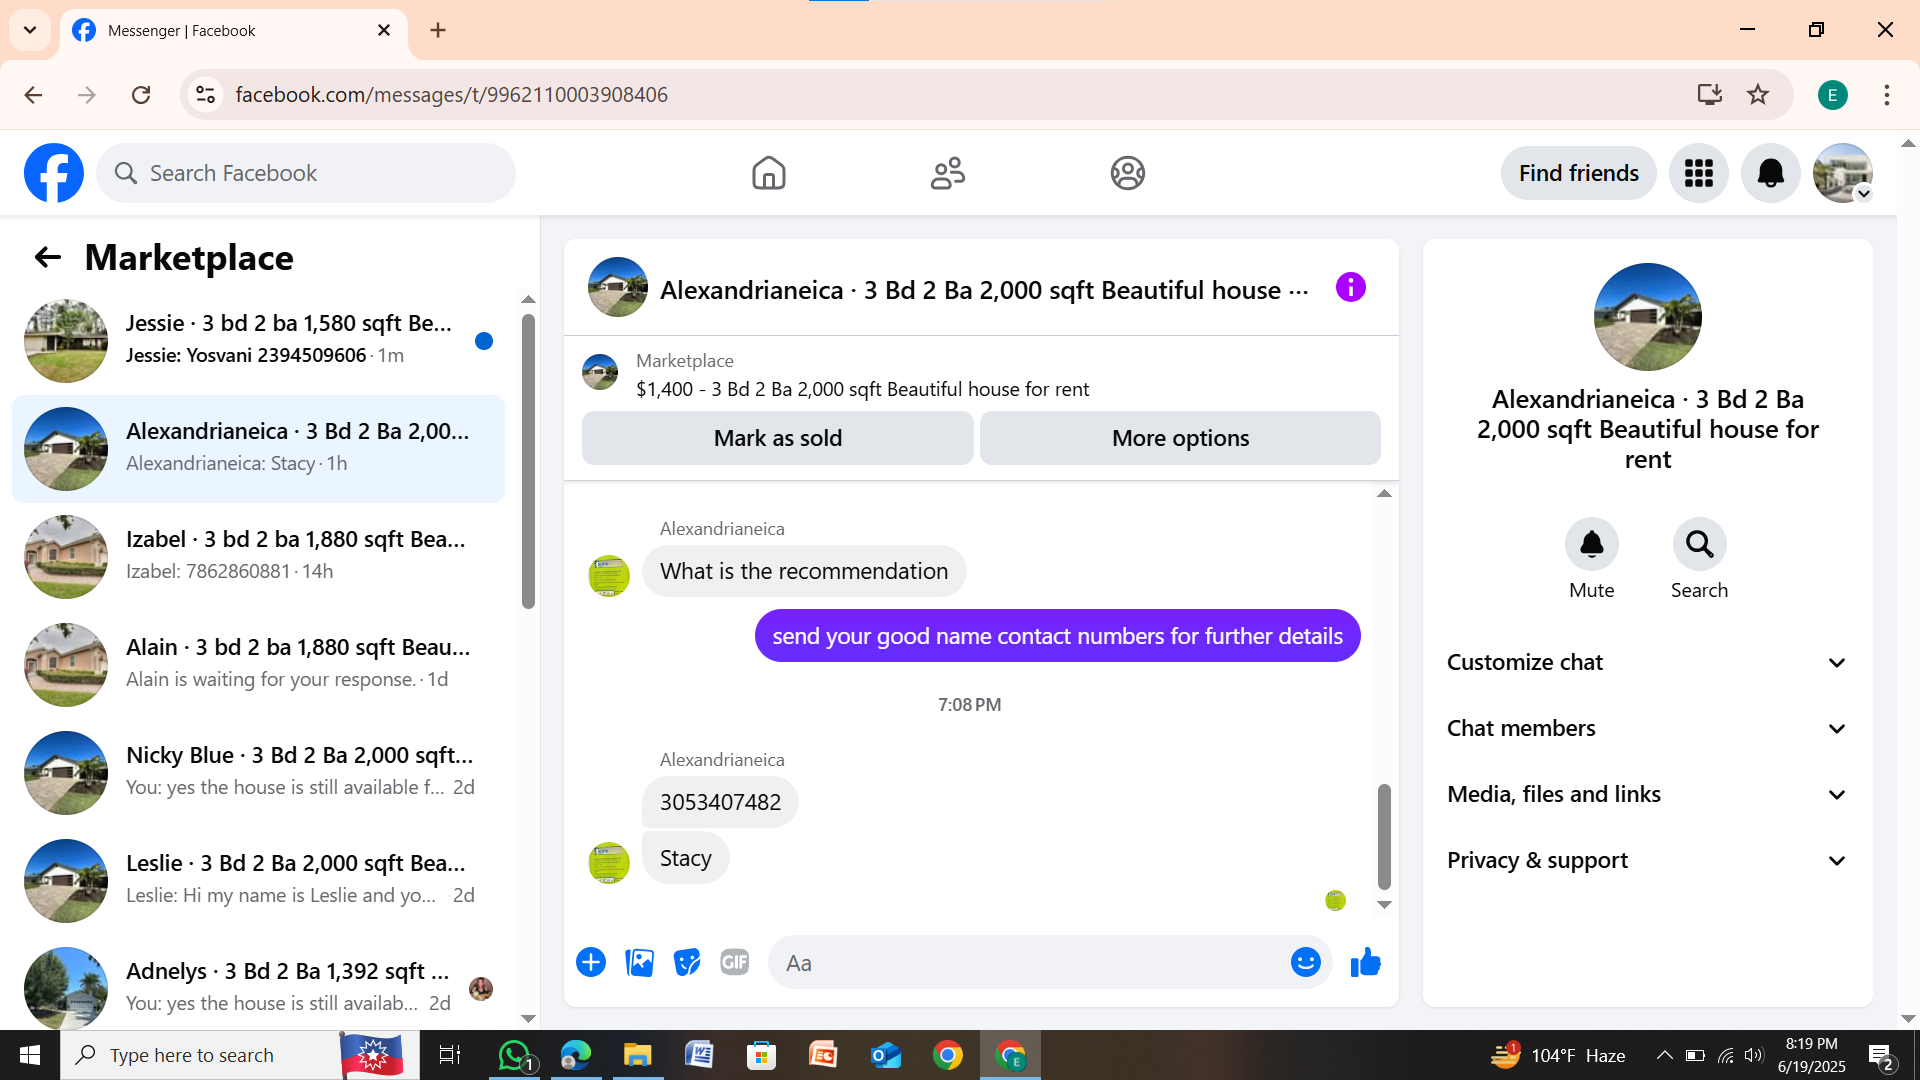Open Microsoft Word from the taskbar
Screen dimensions: 1920x1080
pos(699,1055)
